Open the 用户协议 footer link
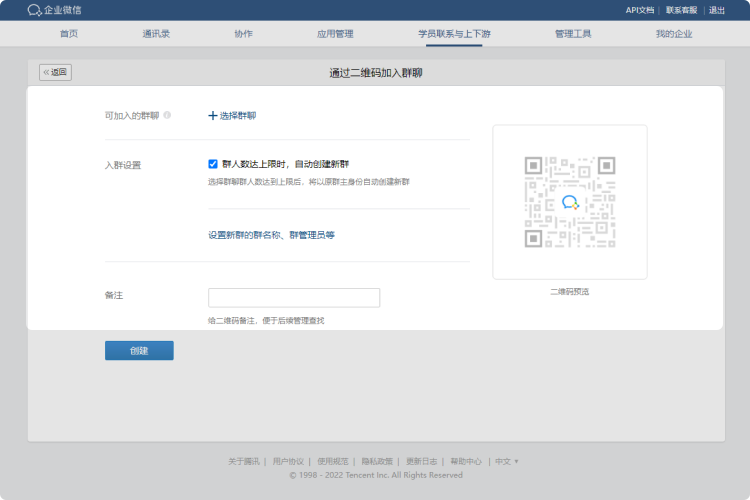The image size is (750, 500). click(x=288, y=461)
